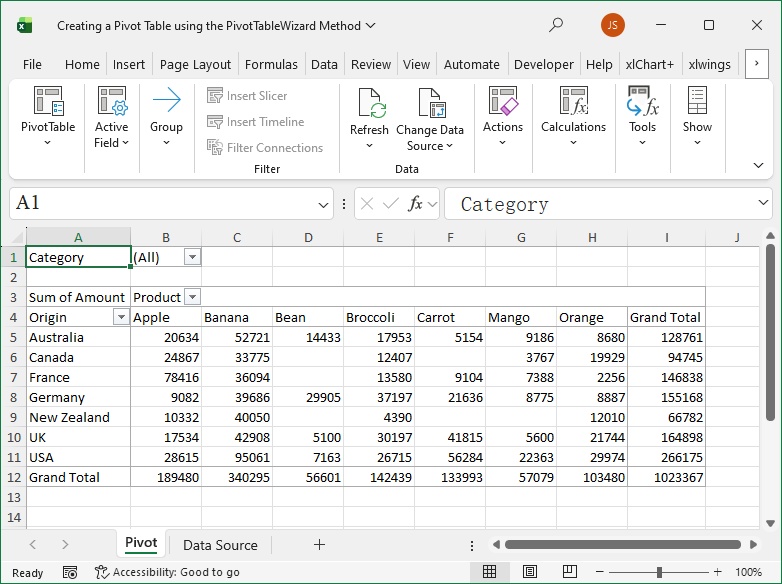This screenshot has width=782, height=584.
Task: Click the 100% zoom level
Action: click(748, 572)
